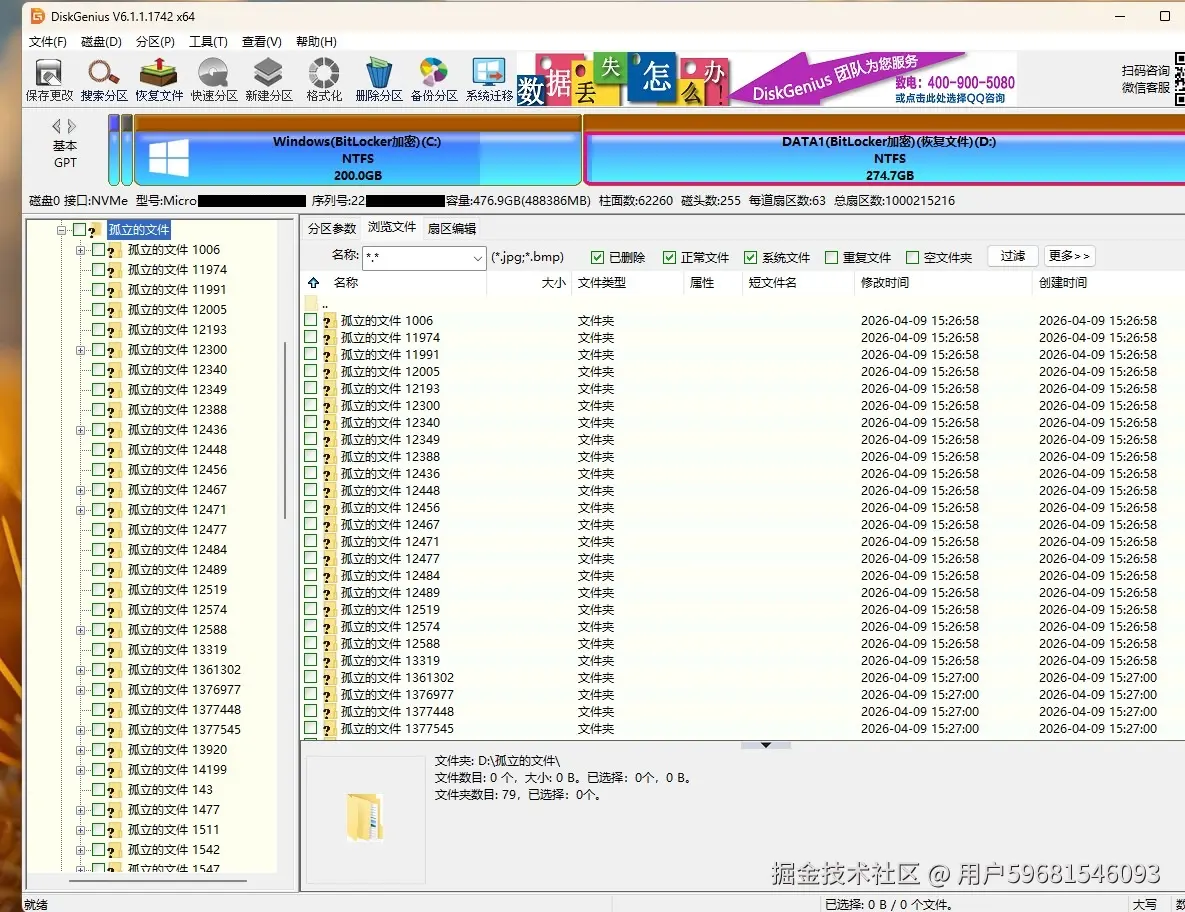
Task: Open the 备份分区 backup partition tool
Action: (434, 79)
